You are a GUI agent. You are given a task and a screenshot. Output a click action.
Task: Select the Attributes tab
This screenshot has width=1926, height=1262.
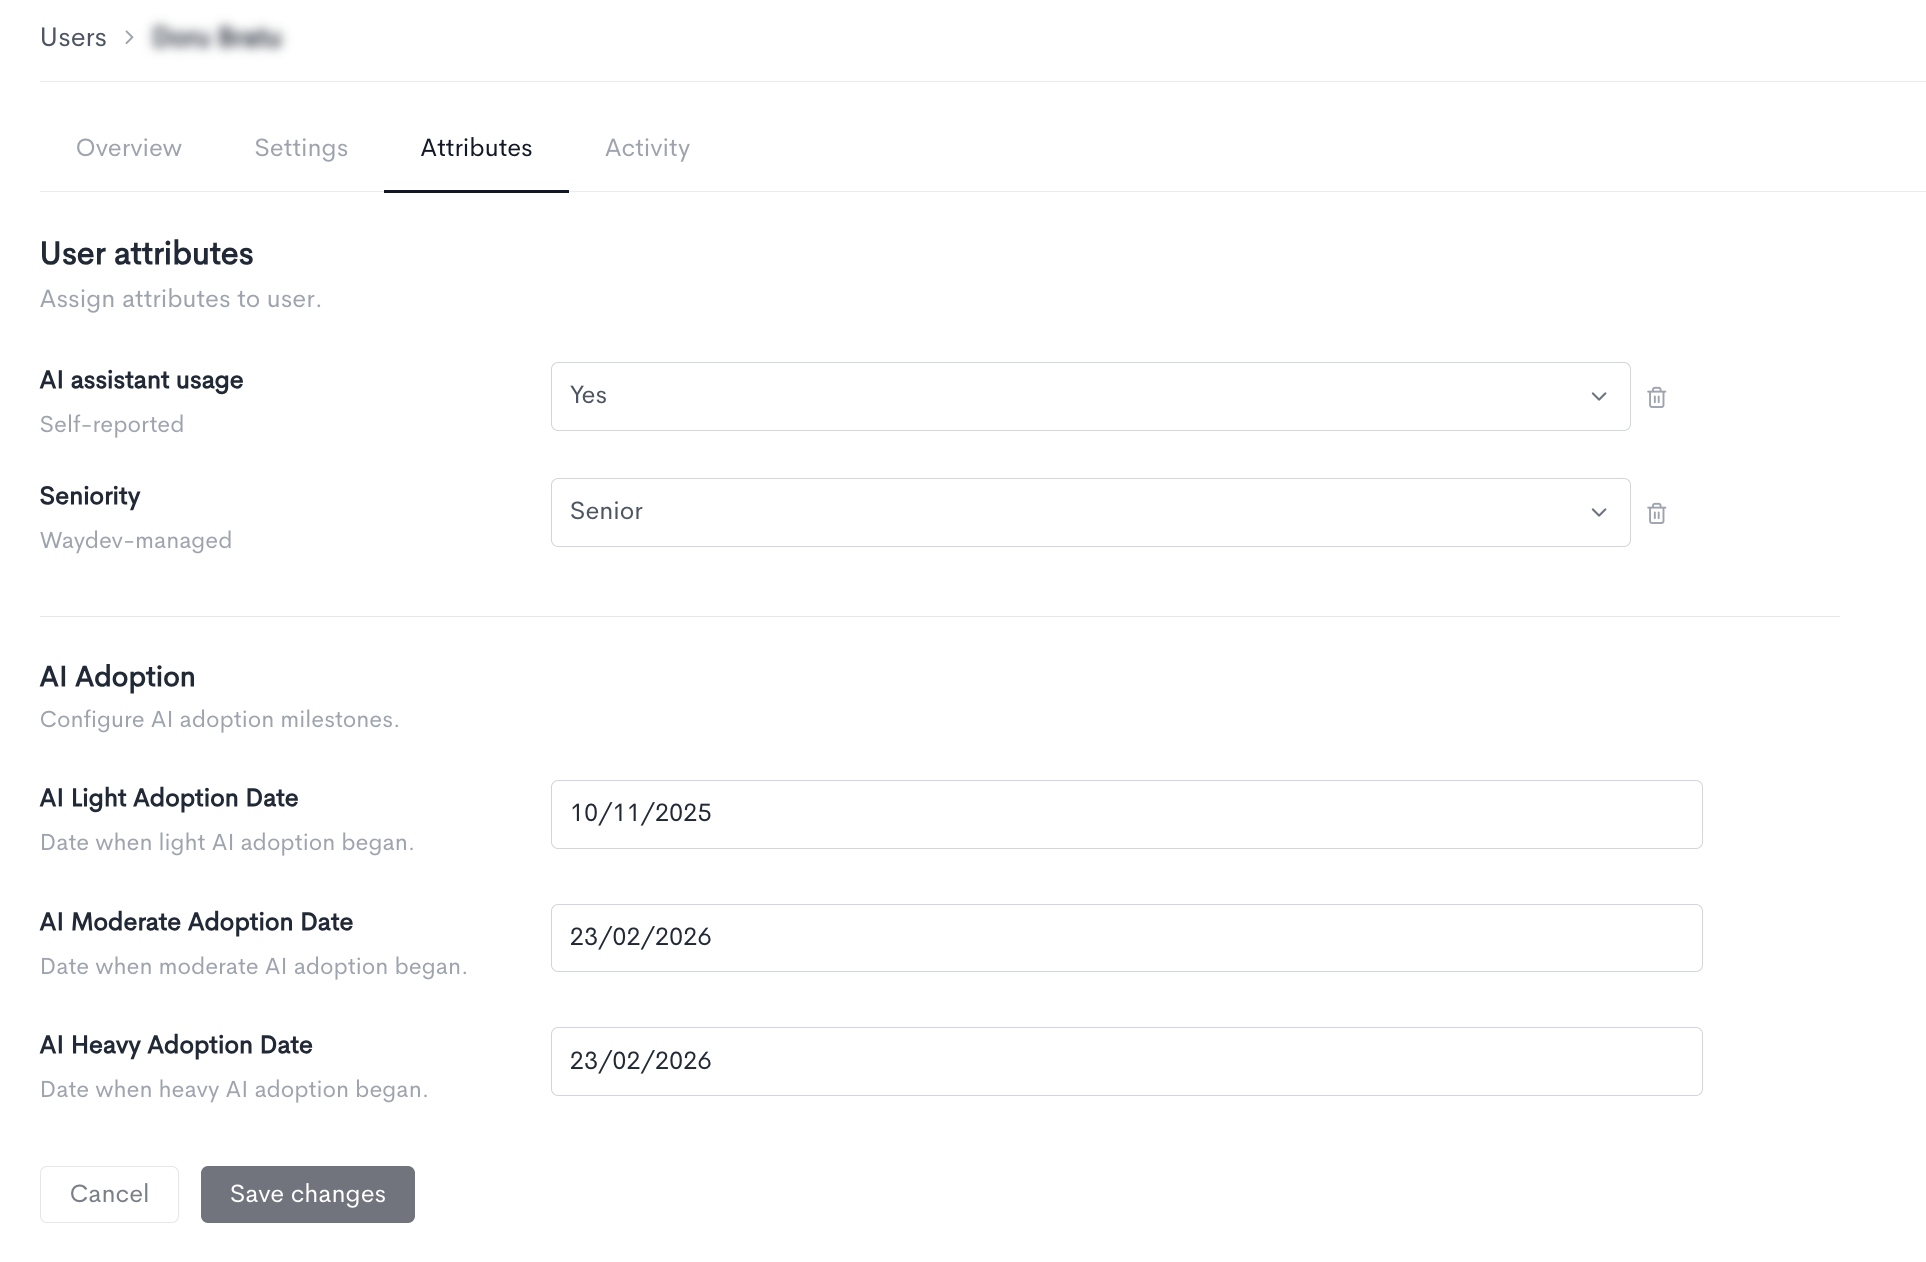476,148
